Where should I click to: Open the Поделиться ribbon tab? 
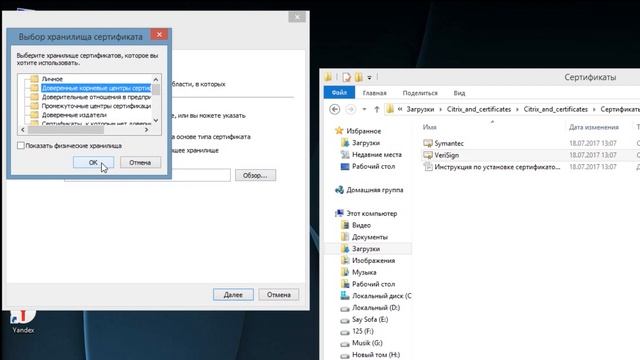click(420, 93)
